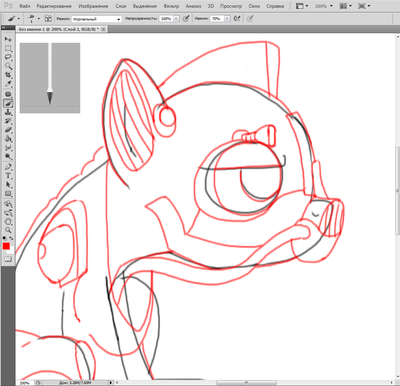Image resolution: width=400 pixels, height=386 pixels.
Task: Click the horizontal scrollbar thumb
Action: coord(246,383)
